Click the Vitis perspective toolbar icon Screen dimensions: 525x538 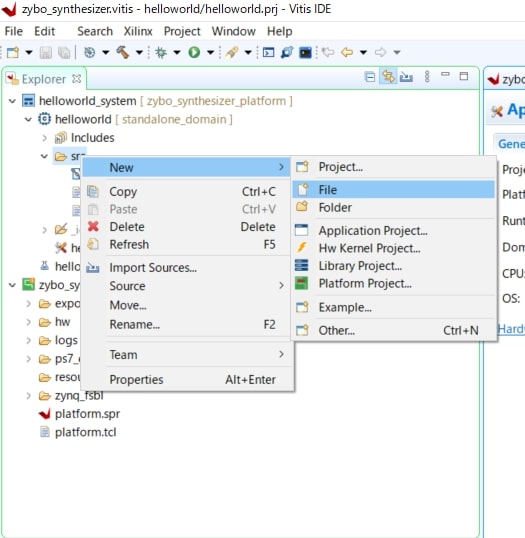coord(287,52)
